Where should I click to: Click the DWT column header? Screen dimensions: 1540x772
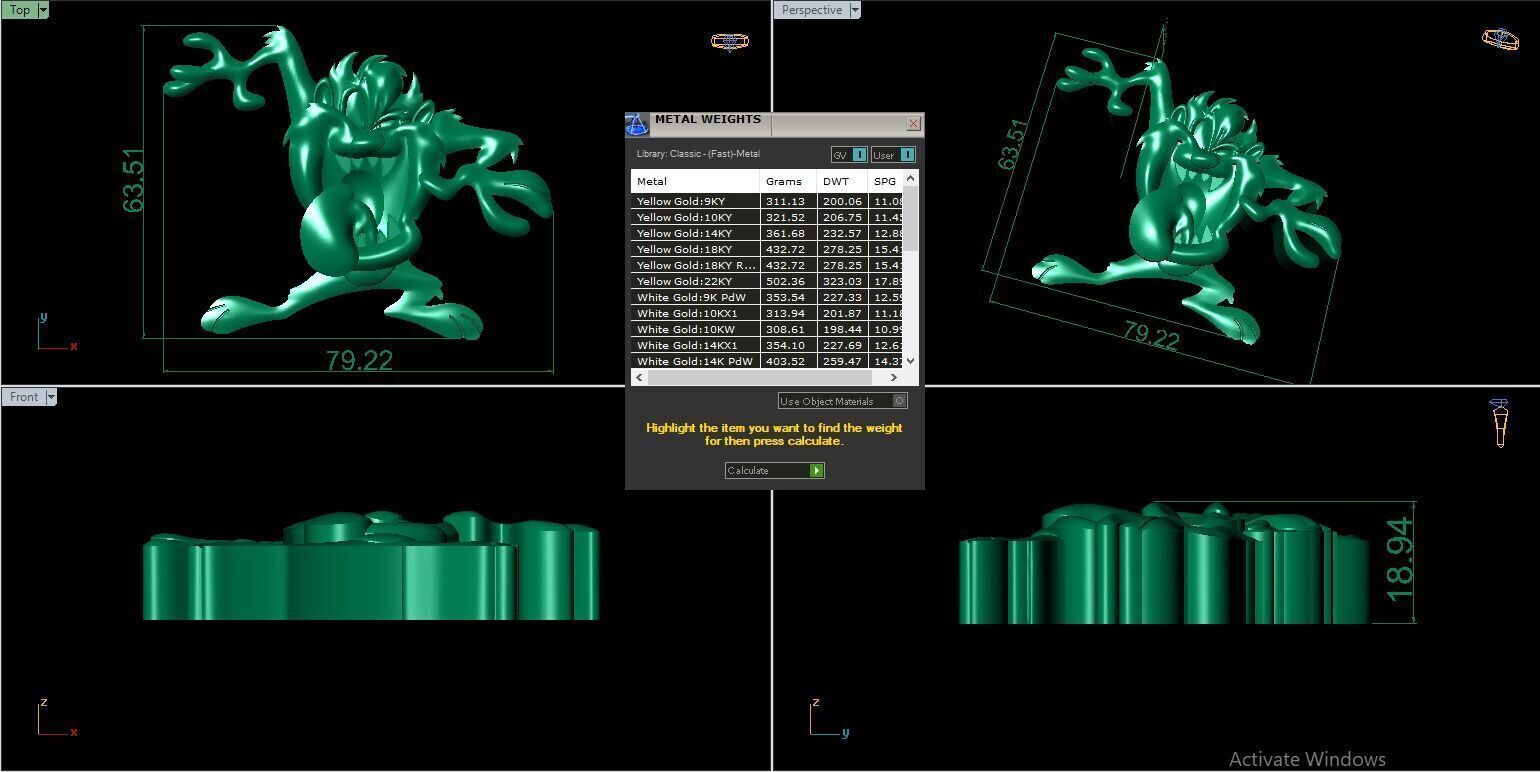coord(842,181)
